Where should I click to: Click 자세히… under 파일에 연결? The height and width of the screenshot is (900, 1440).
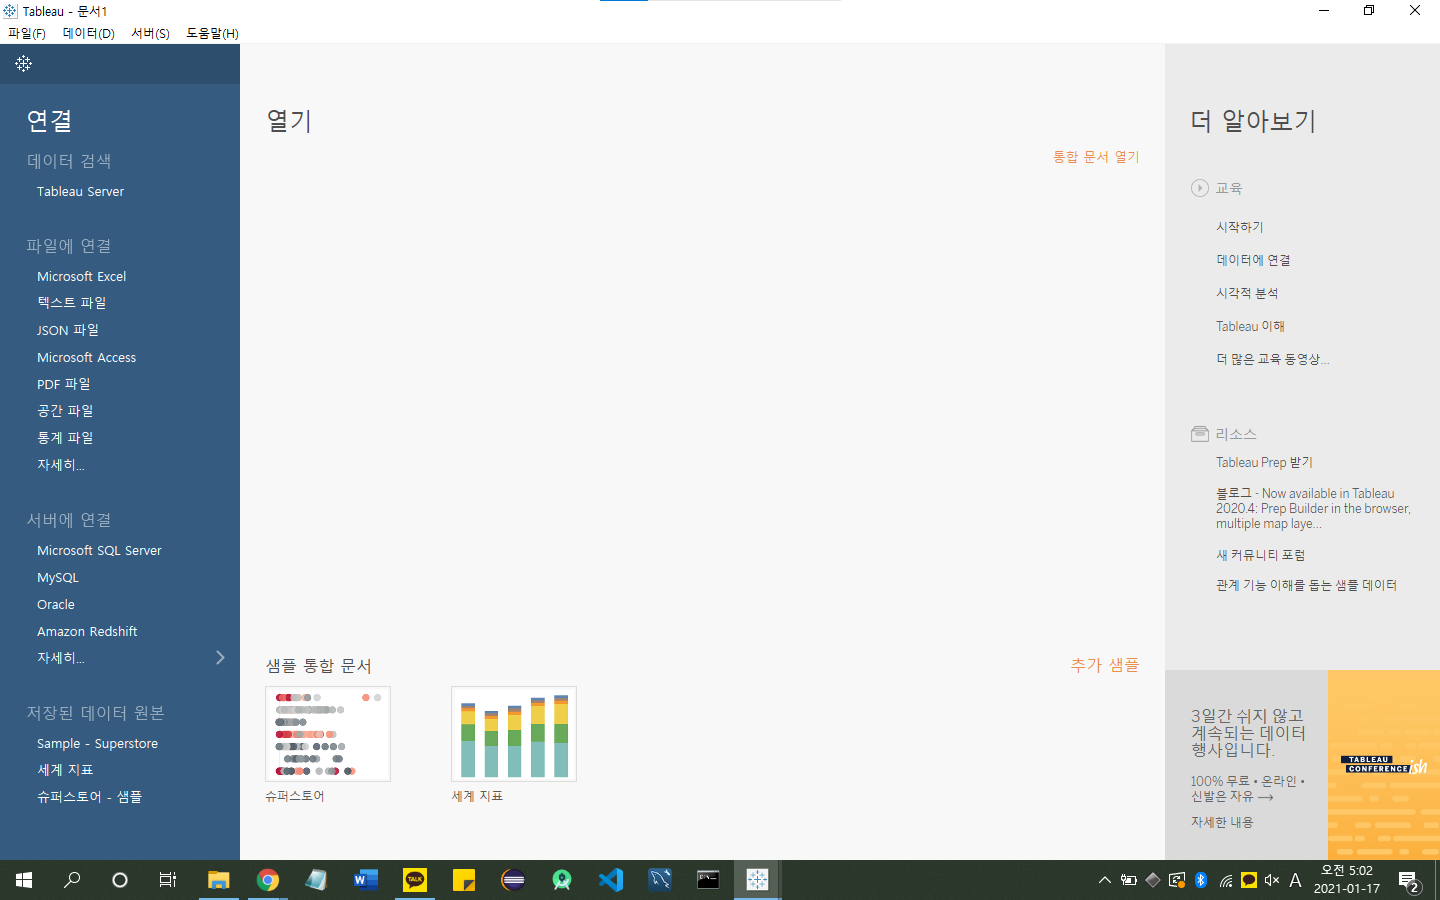pos(61,465)
